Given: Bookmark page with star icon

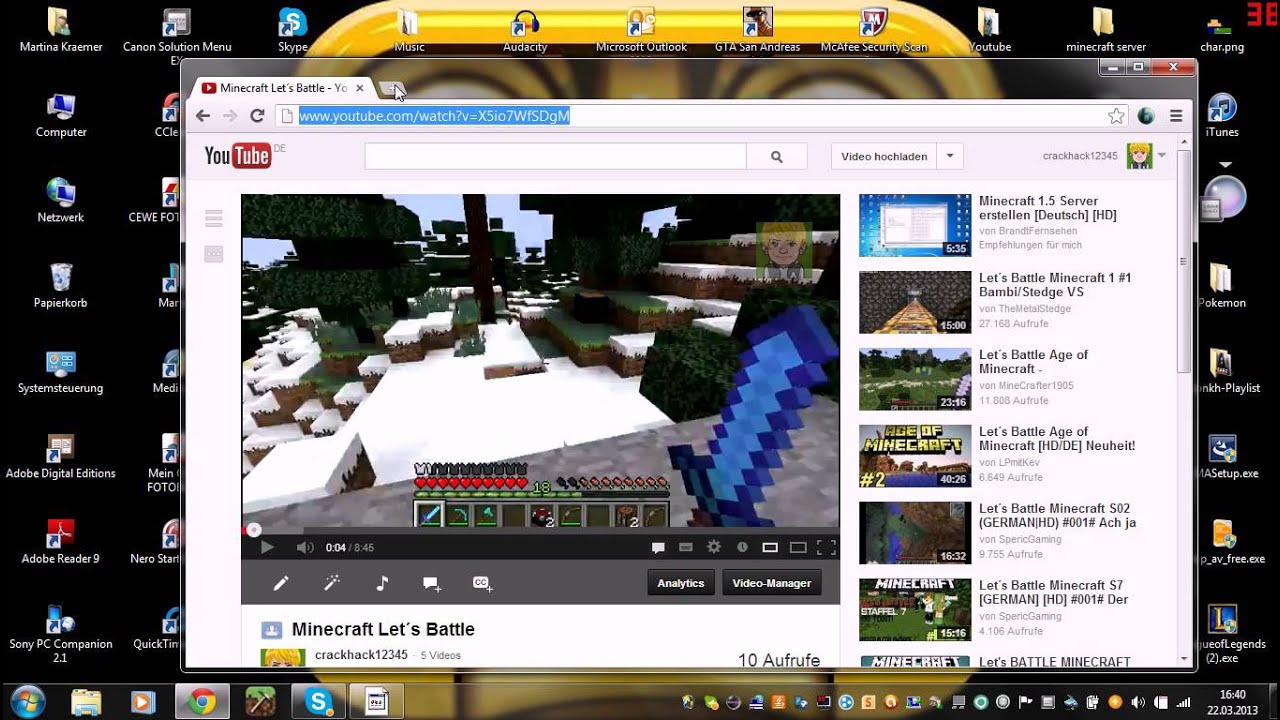Looking at the screenshot, I should (x=1116, y=116).
